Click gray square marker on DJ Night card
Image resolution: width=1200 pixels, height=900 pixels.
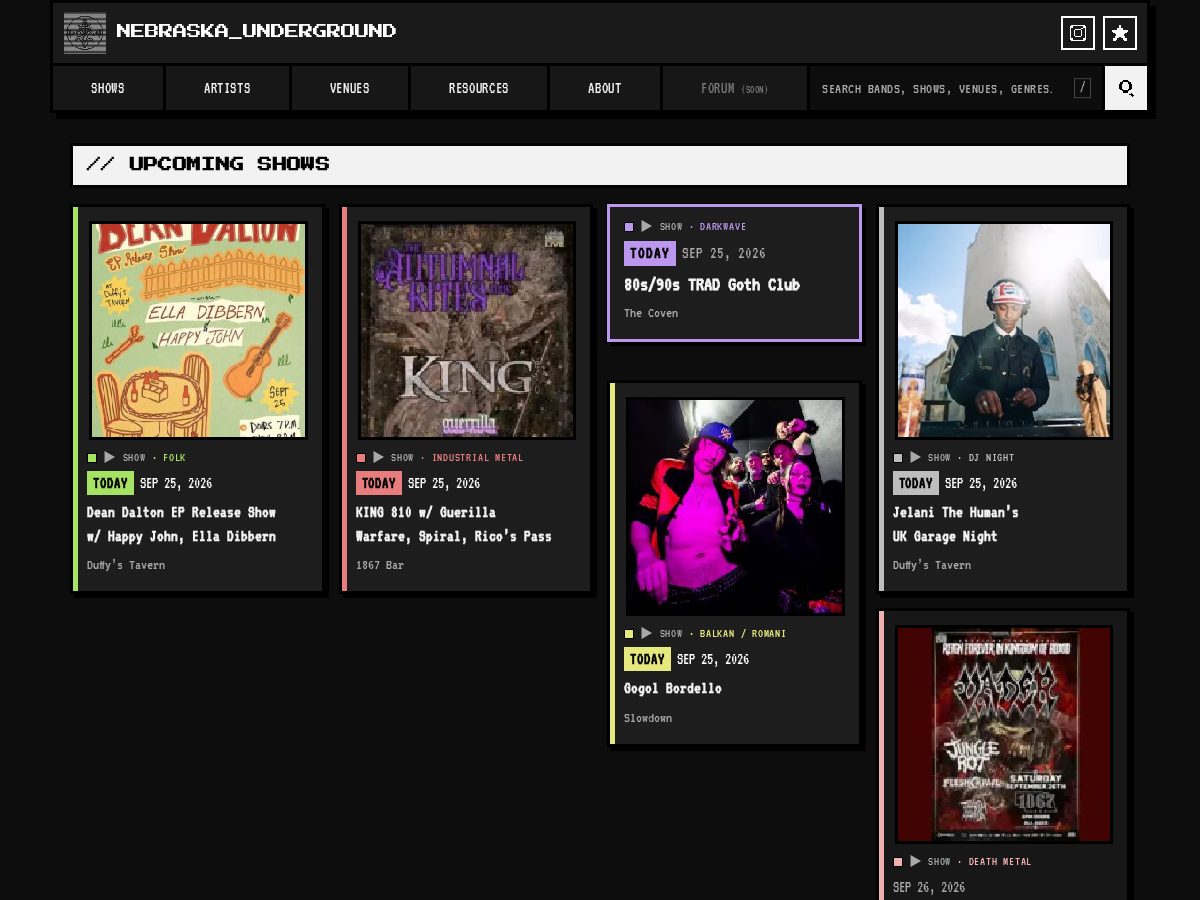coord(898,458)
